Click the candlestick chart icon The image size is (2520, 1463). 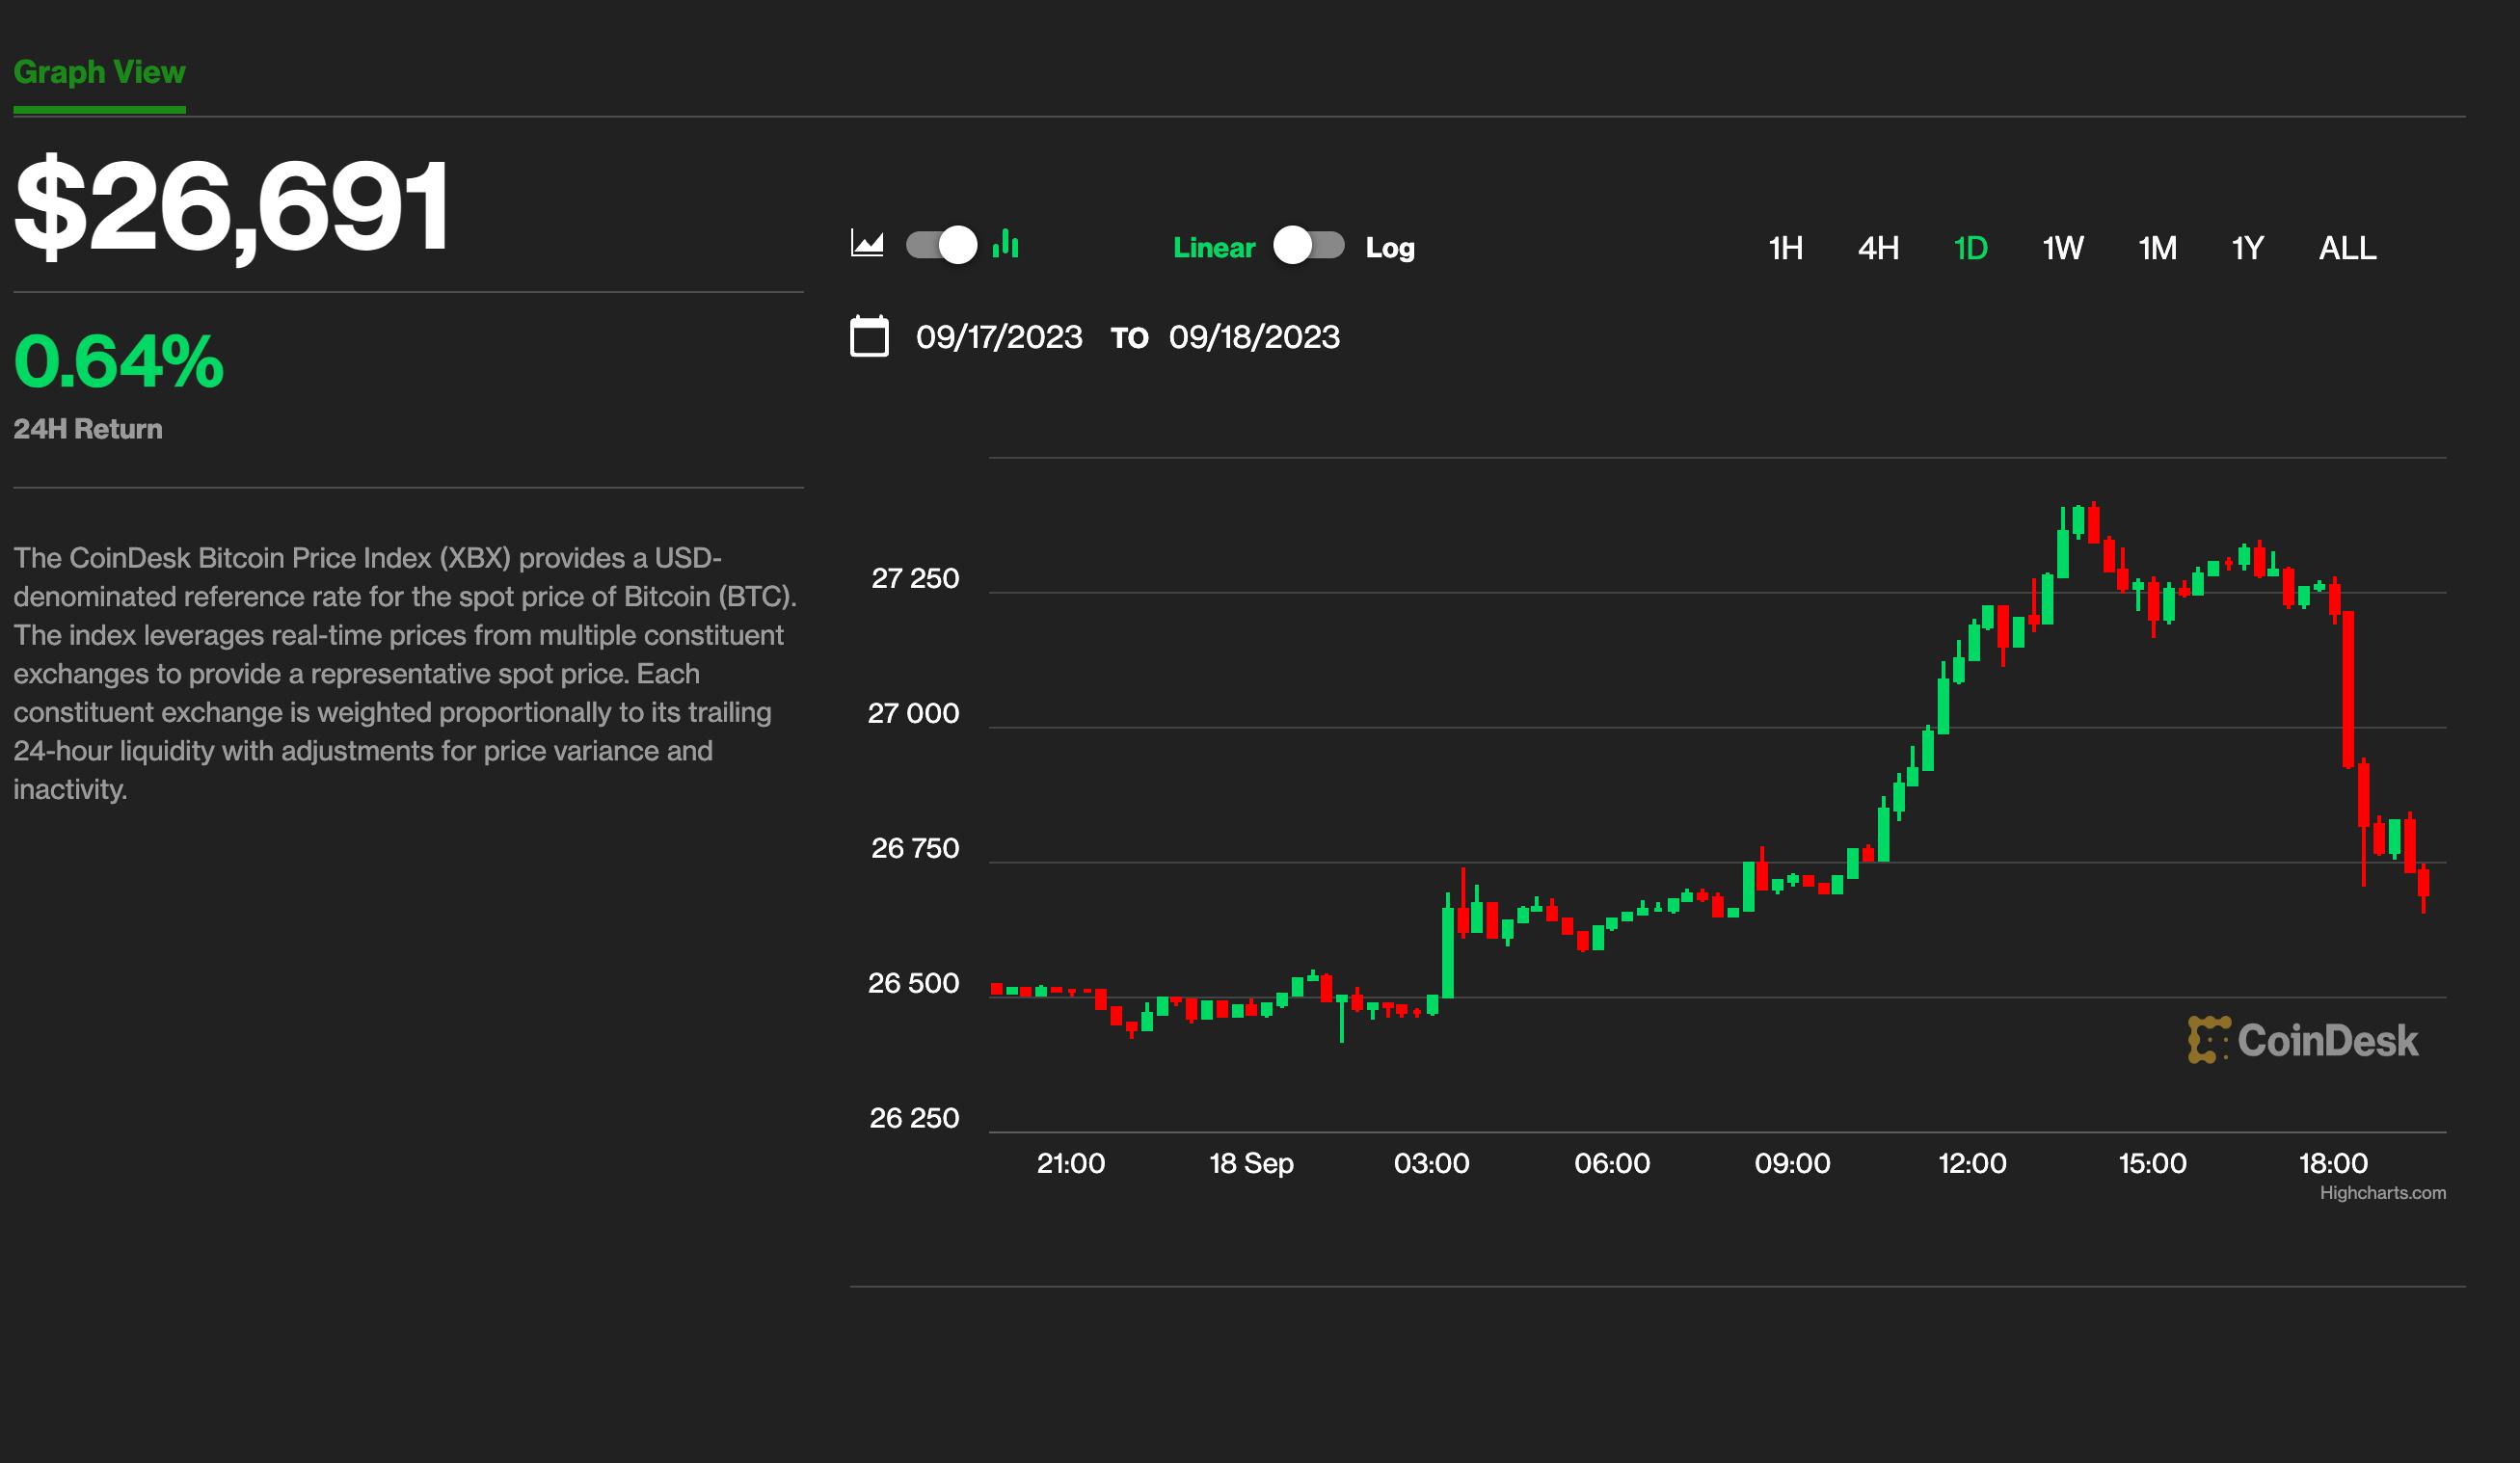coord(1006,243)
